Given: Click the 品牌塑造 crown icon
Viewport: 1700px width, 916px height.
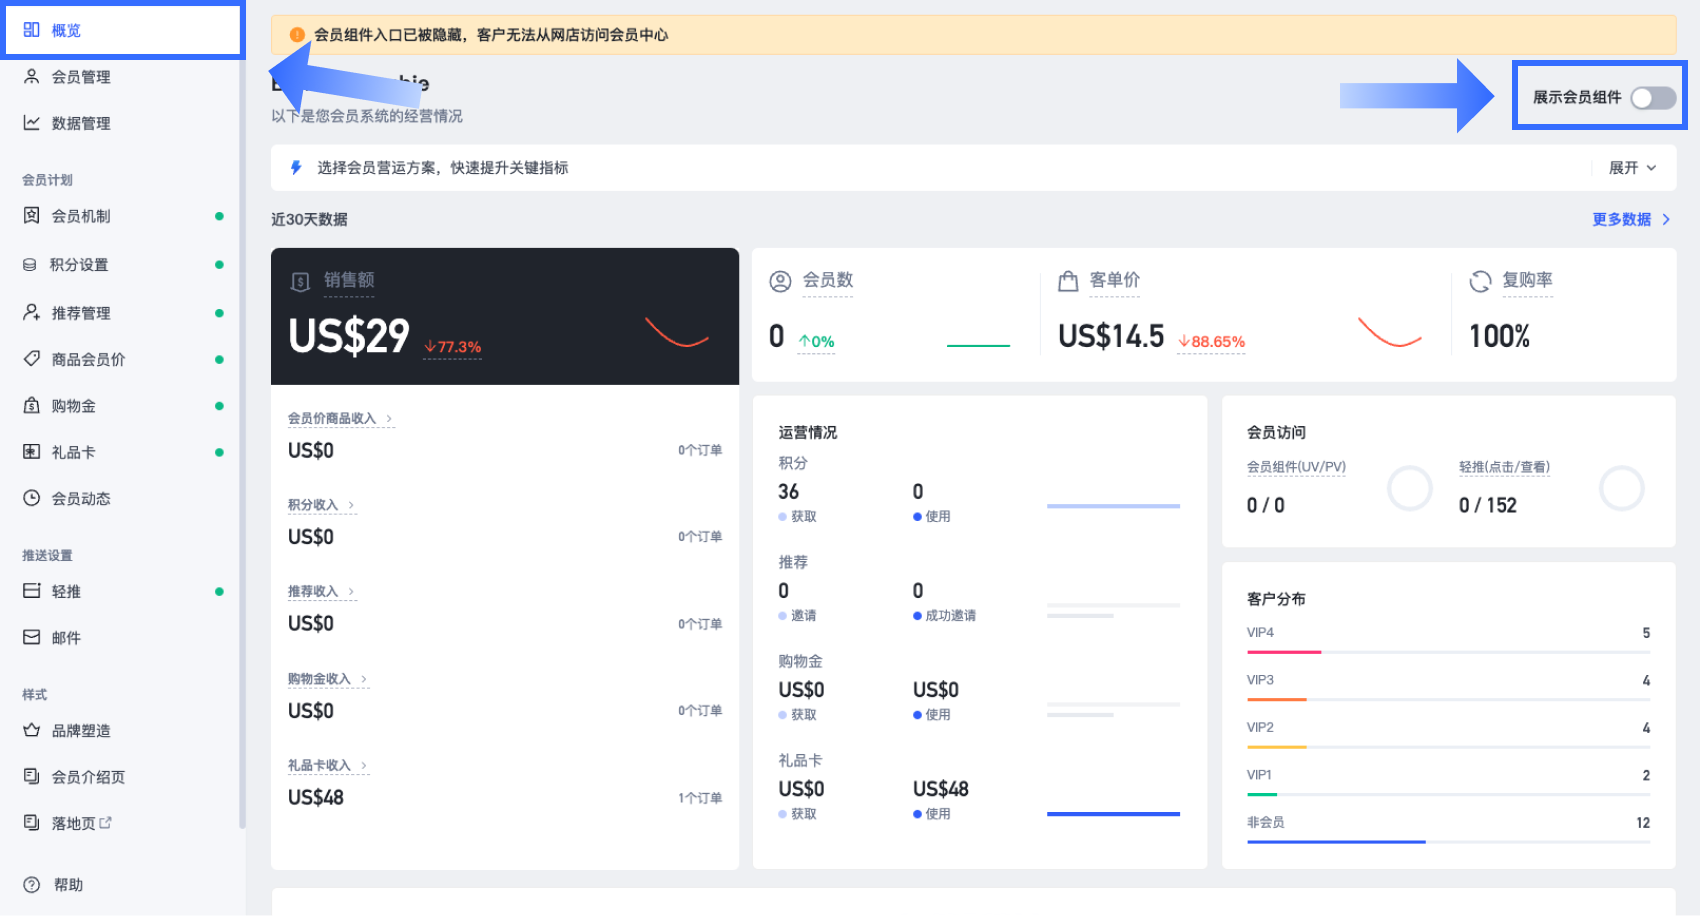Looking at the screenshot, I should point(32,729).
